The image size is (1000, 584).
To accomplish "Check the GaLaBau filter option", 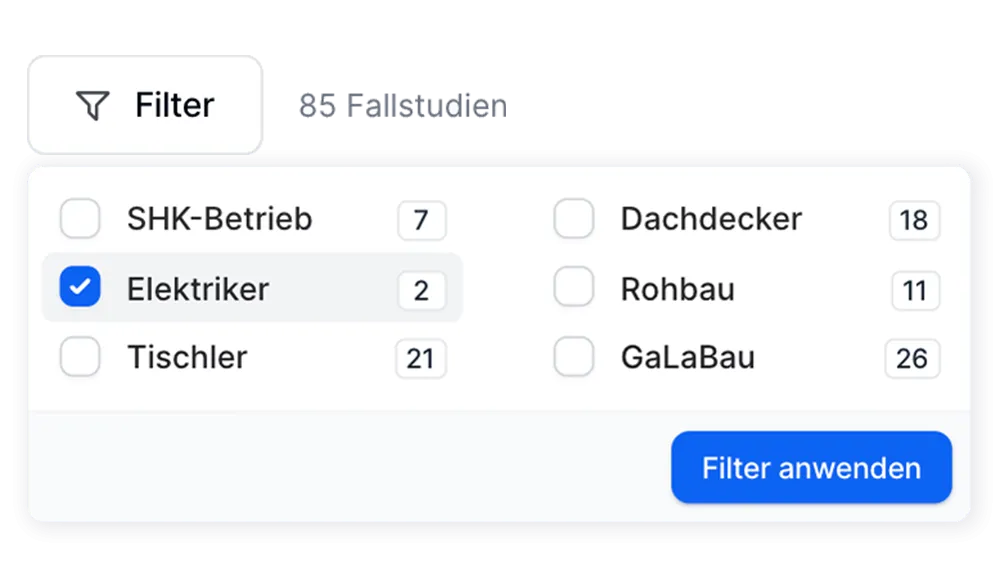I will [573, 357].
